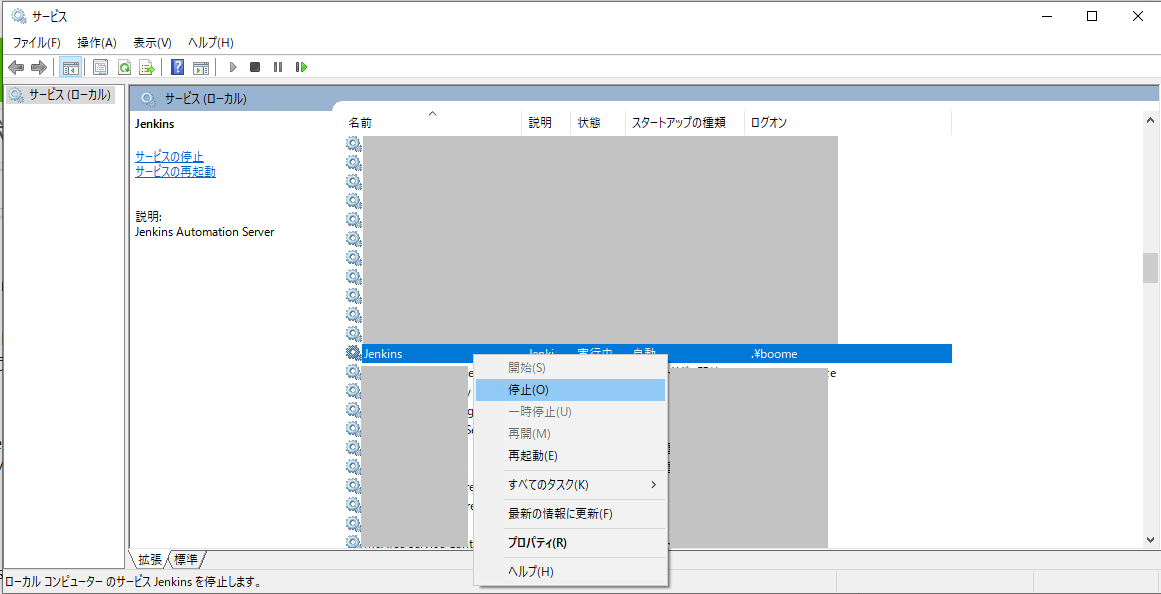Click the Start service play icon
1161x594 pixels.
[232, 67]
